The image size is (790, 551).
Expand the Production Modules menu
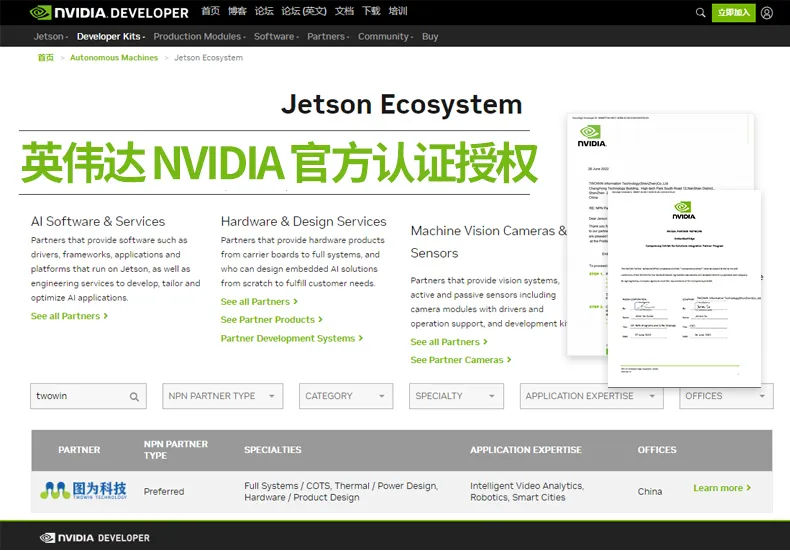(x=200, y=36)
